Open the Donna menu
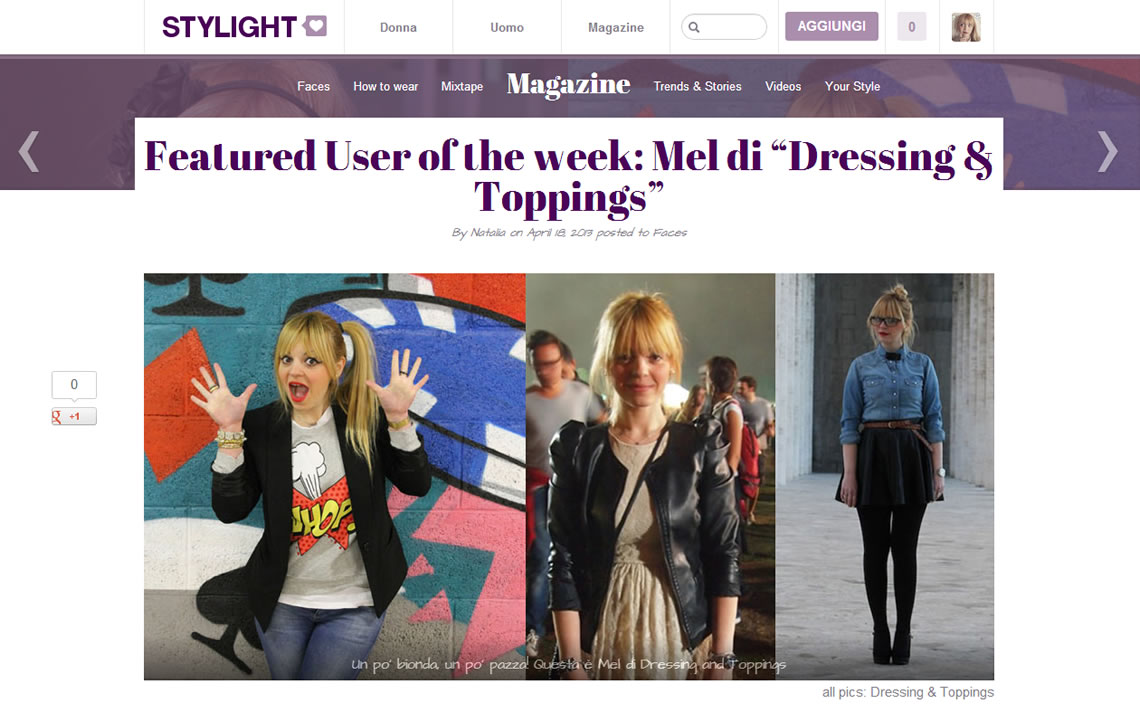Image resolution: width=1140 pixels, height=708 pixels. tap(398, 28)
